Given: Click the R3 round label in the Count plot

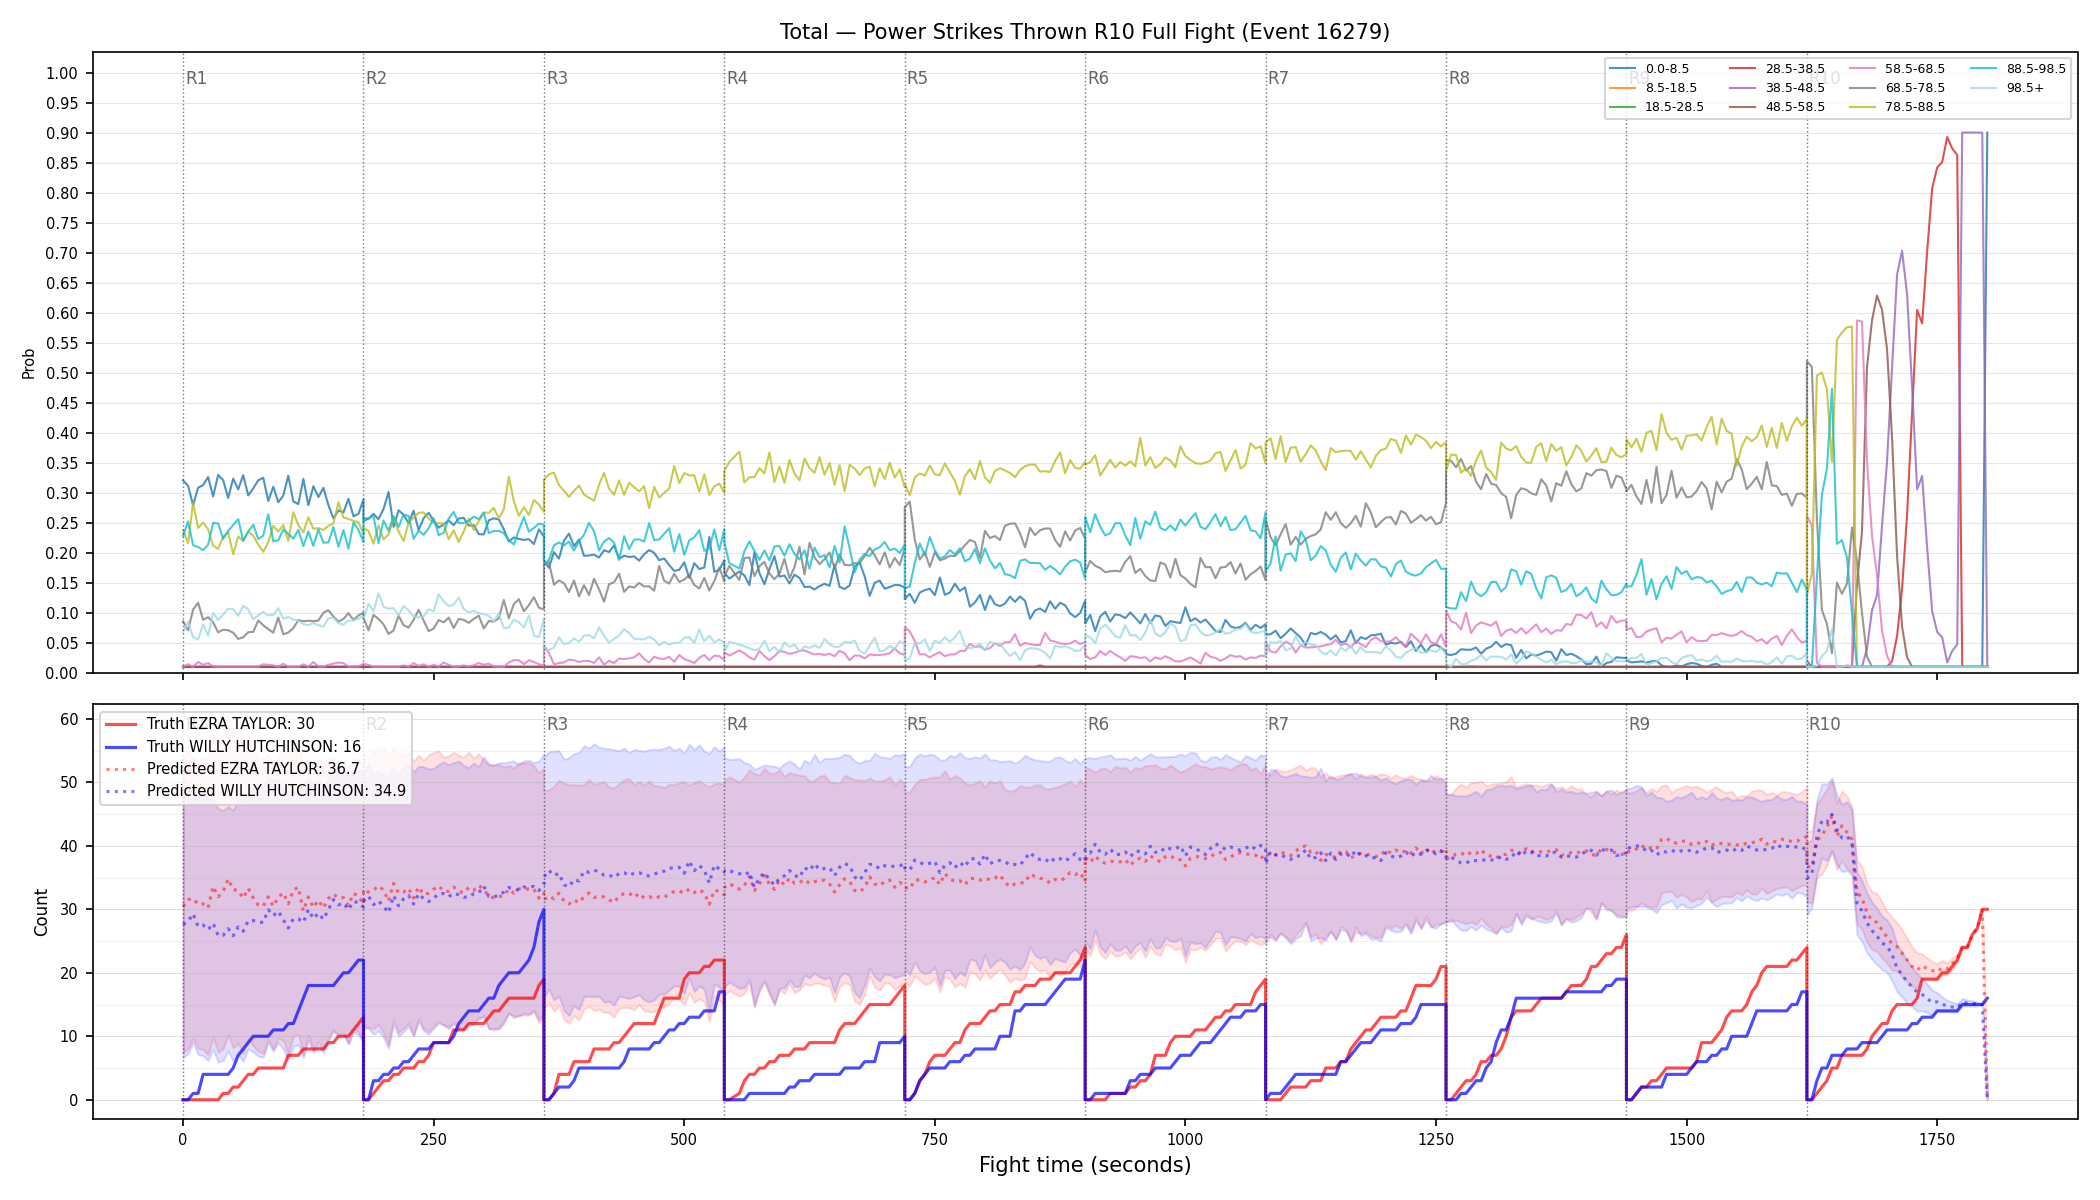Looking at the screenshot, I should 557,724.
